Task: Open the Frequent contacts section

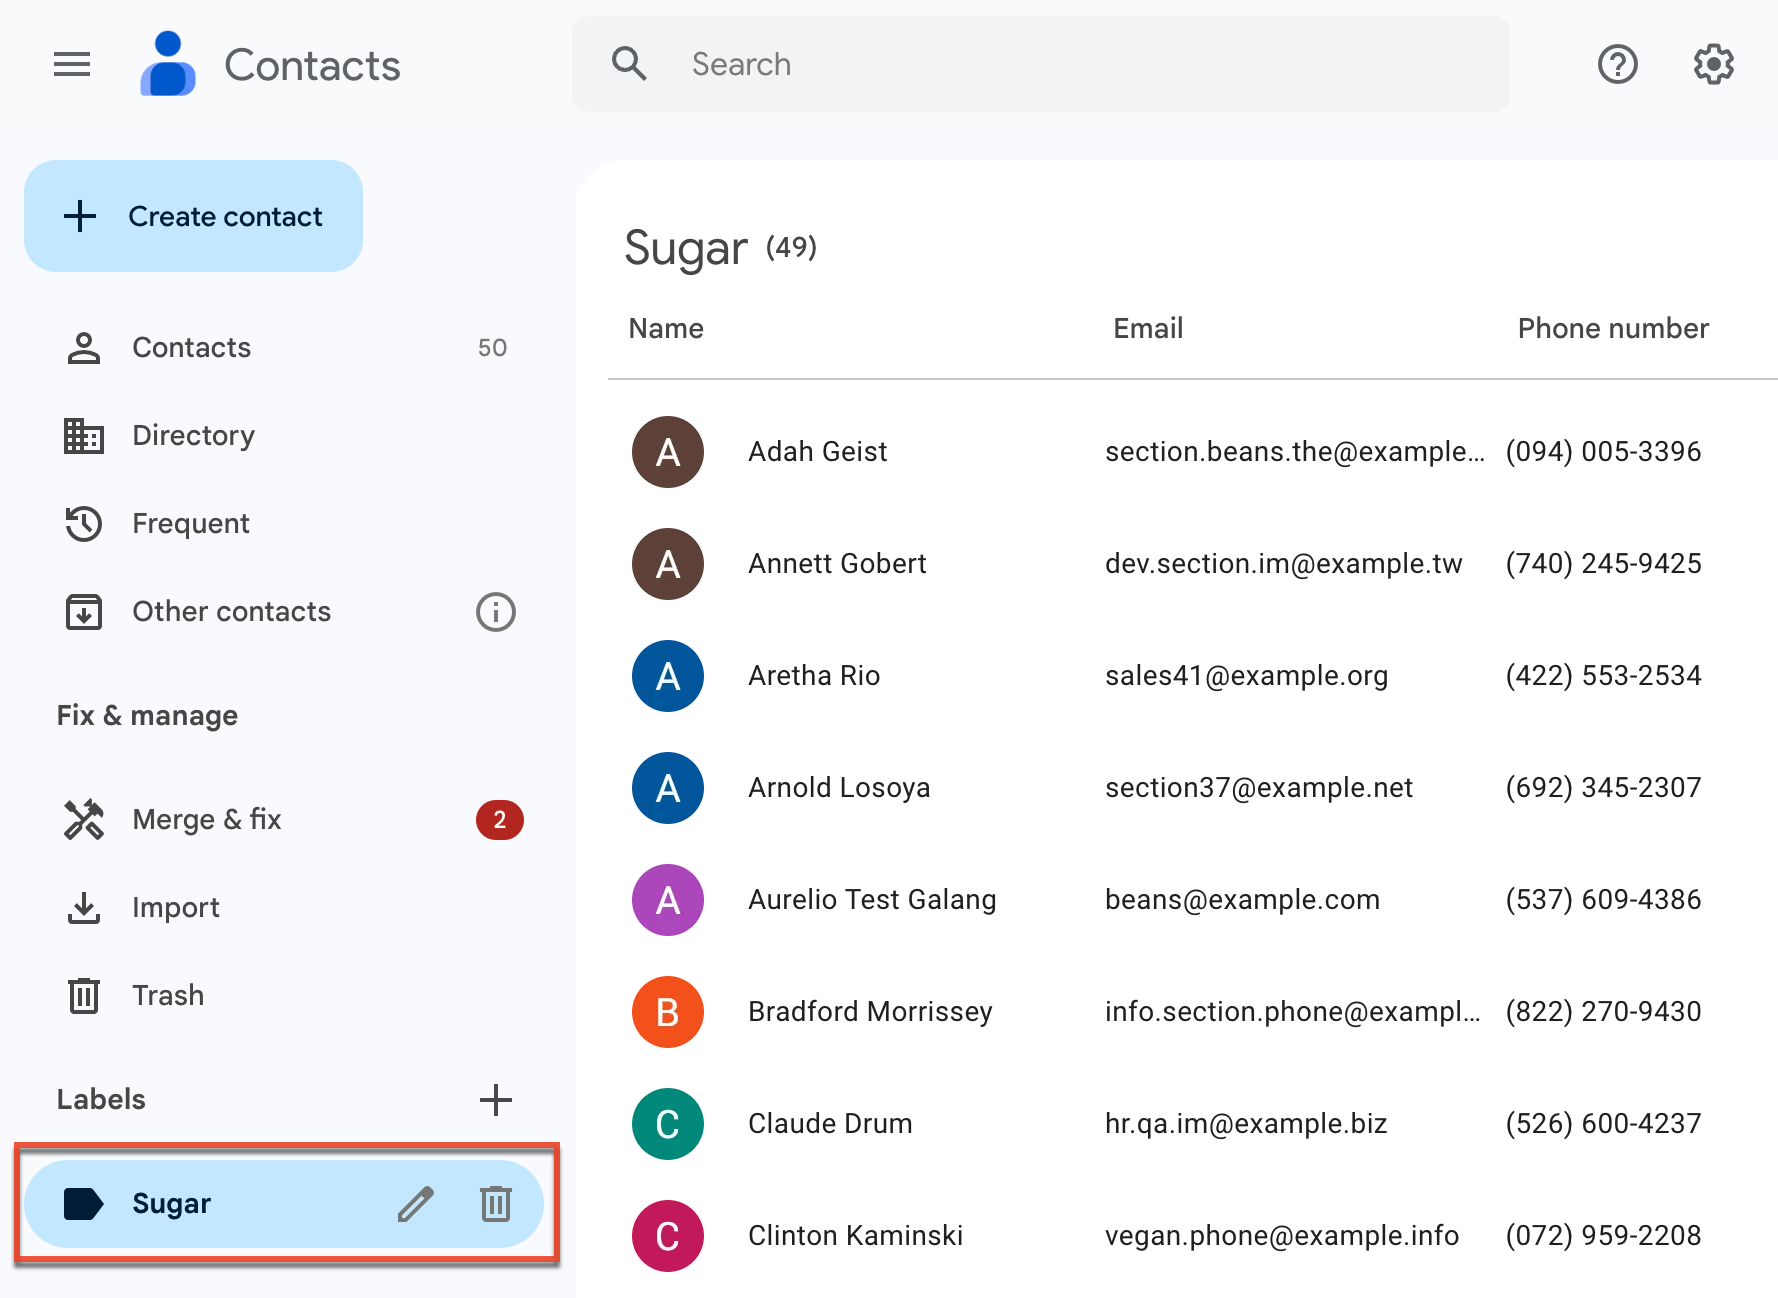Action: pyautogui.click(x=190, y=523)
